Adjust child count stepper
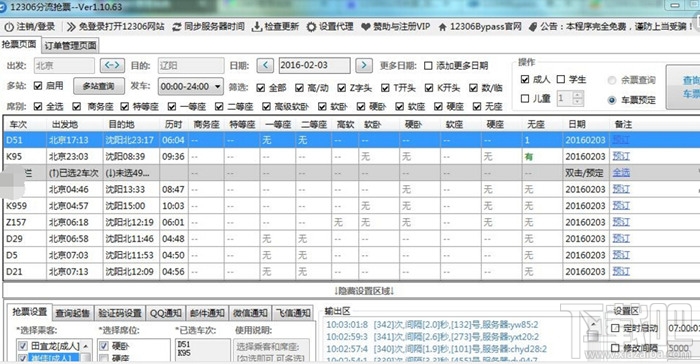Viewport: 700px width, 364px height. click(x=578, y=98)
